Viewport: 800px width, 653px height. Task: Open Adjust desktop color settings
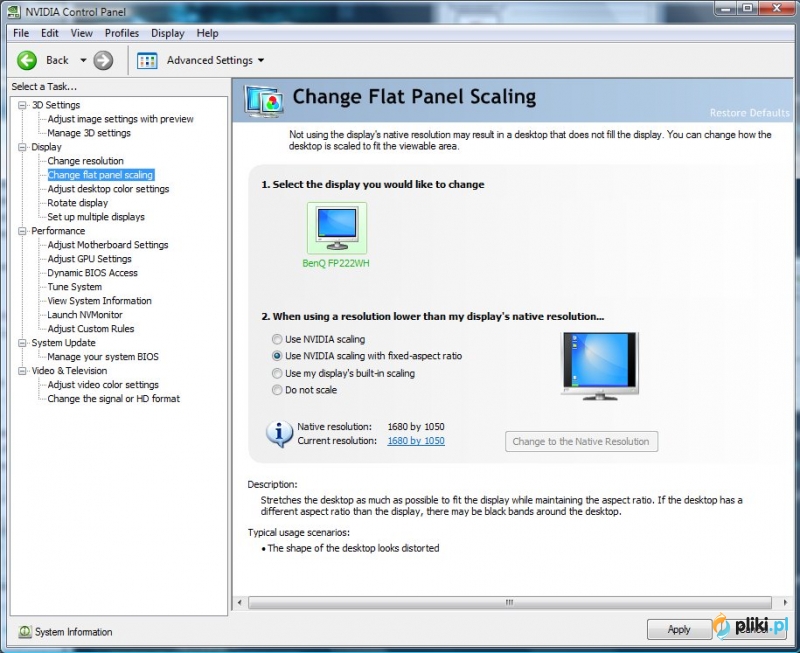pyautogui.click(x=108, y=189)
